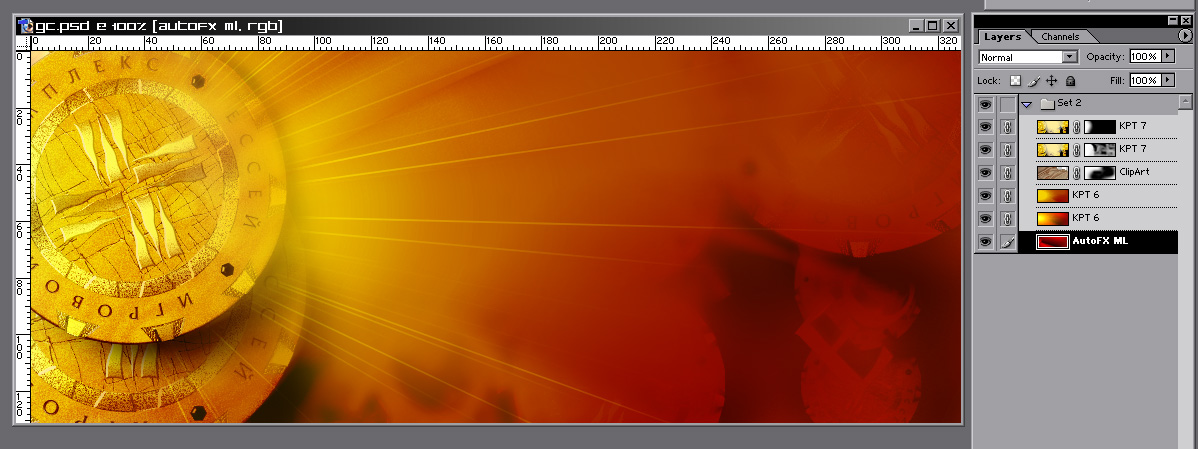Toggle the lock all padlock icon
The width and height of the screenshot is (1198, 449).
pyautogui.click(x=1070, y=80)
